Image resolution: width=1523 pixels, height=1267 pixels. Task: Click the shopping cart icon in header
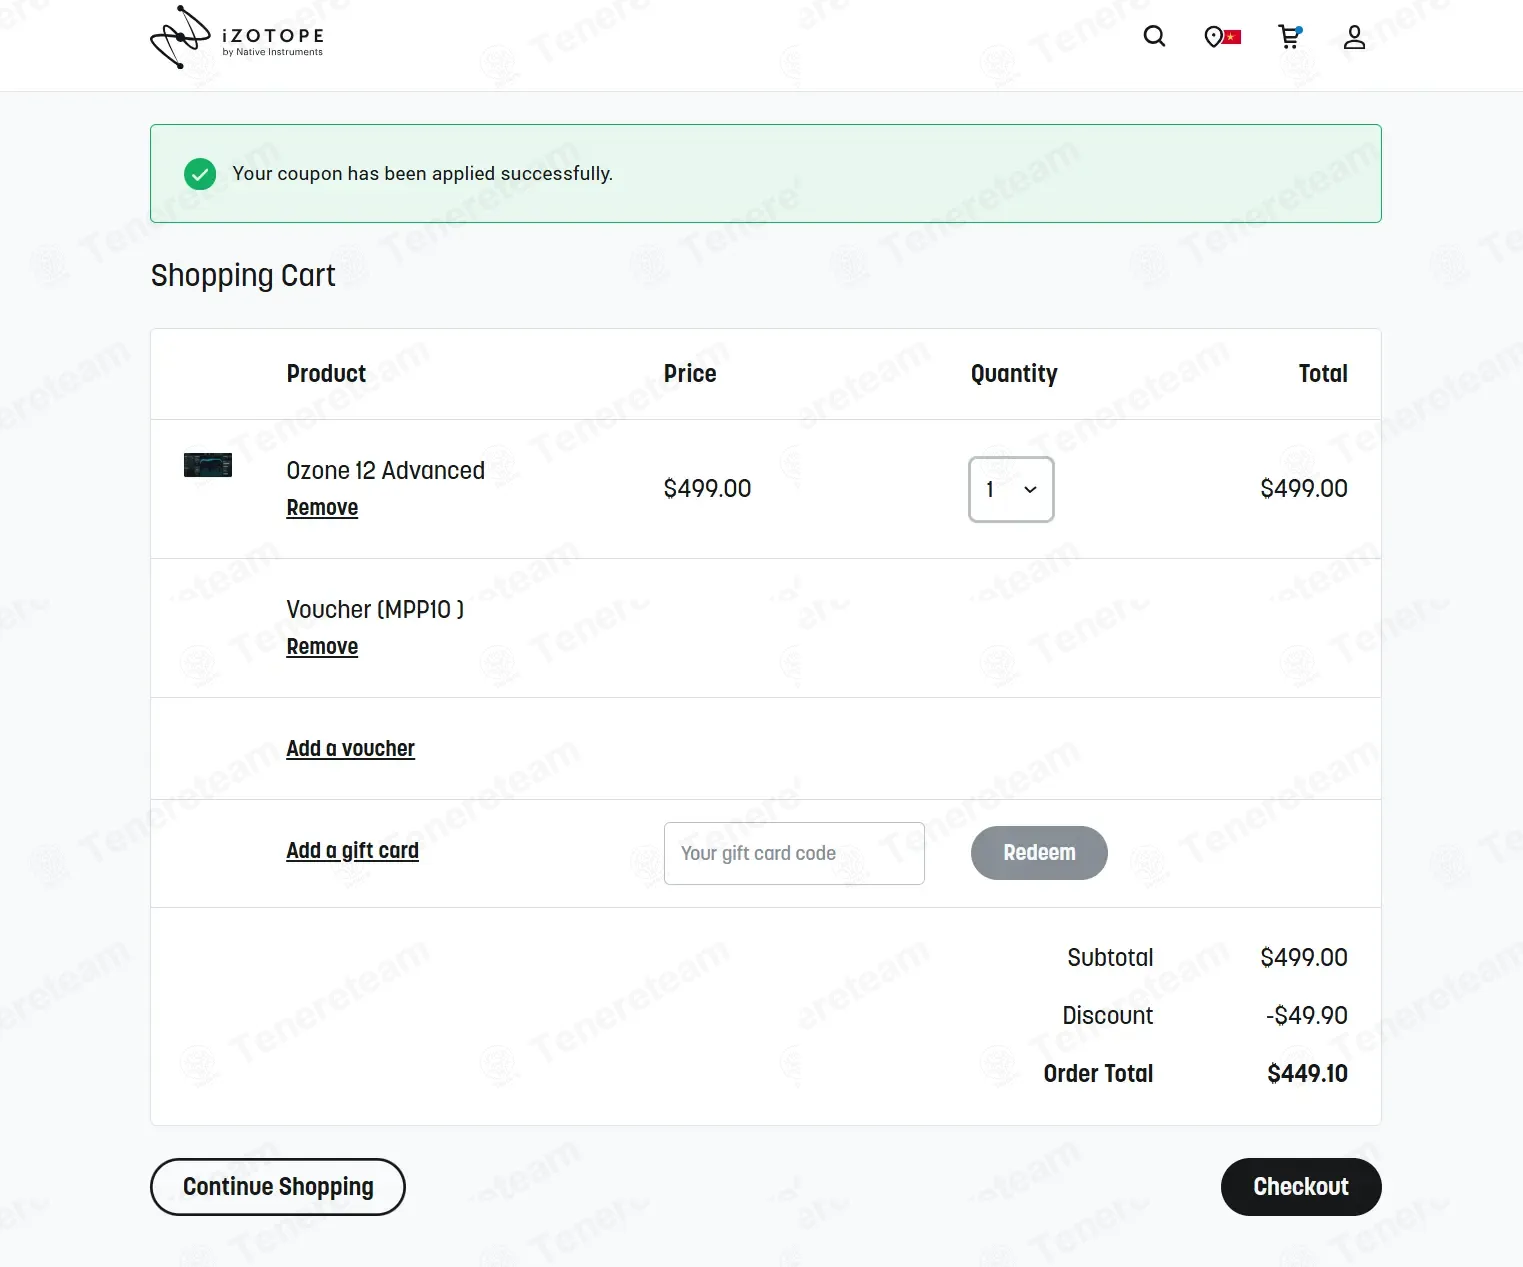1290,37
